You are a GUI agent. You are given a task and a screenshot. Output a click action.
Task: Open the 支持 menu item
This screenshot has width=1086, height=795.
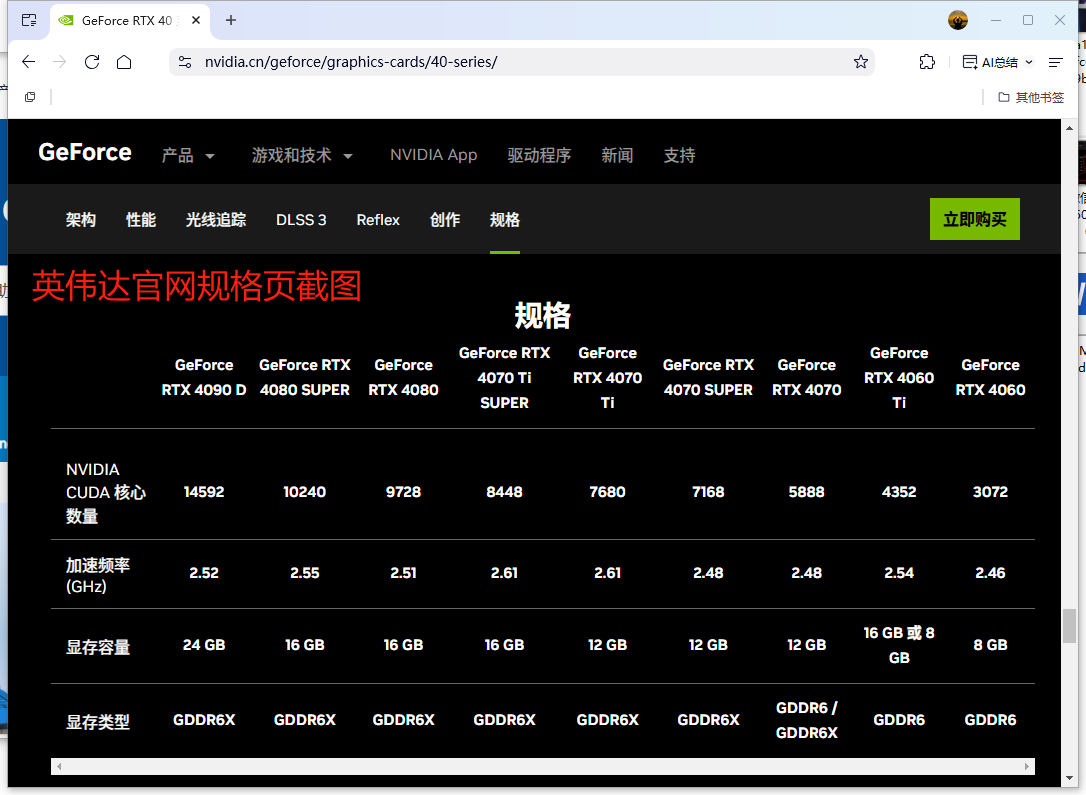coord(679,155)
